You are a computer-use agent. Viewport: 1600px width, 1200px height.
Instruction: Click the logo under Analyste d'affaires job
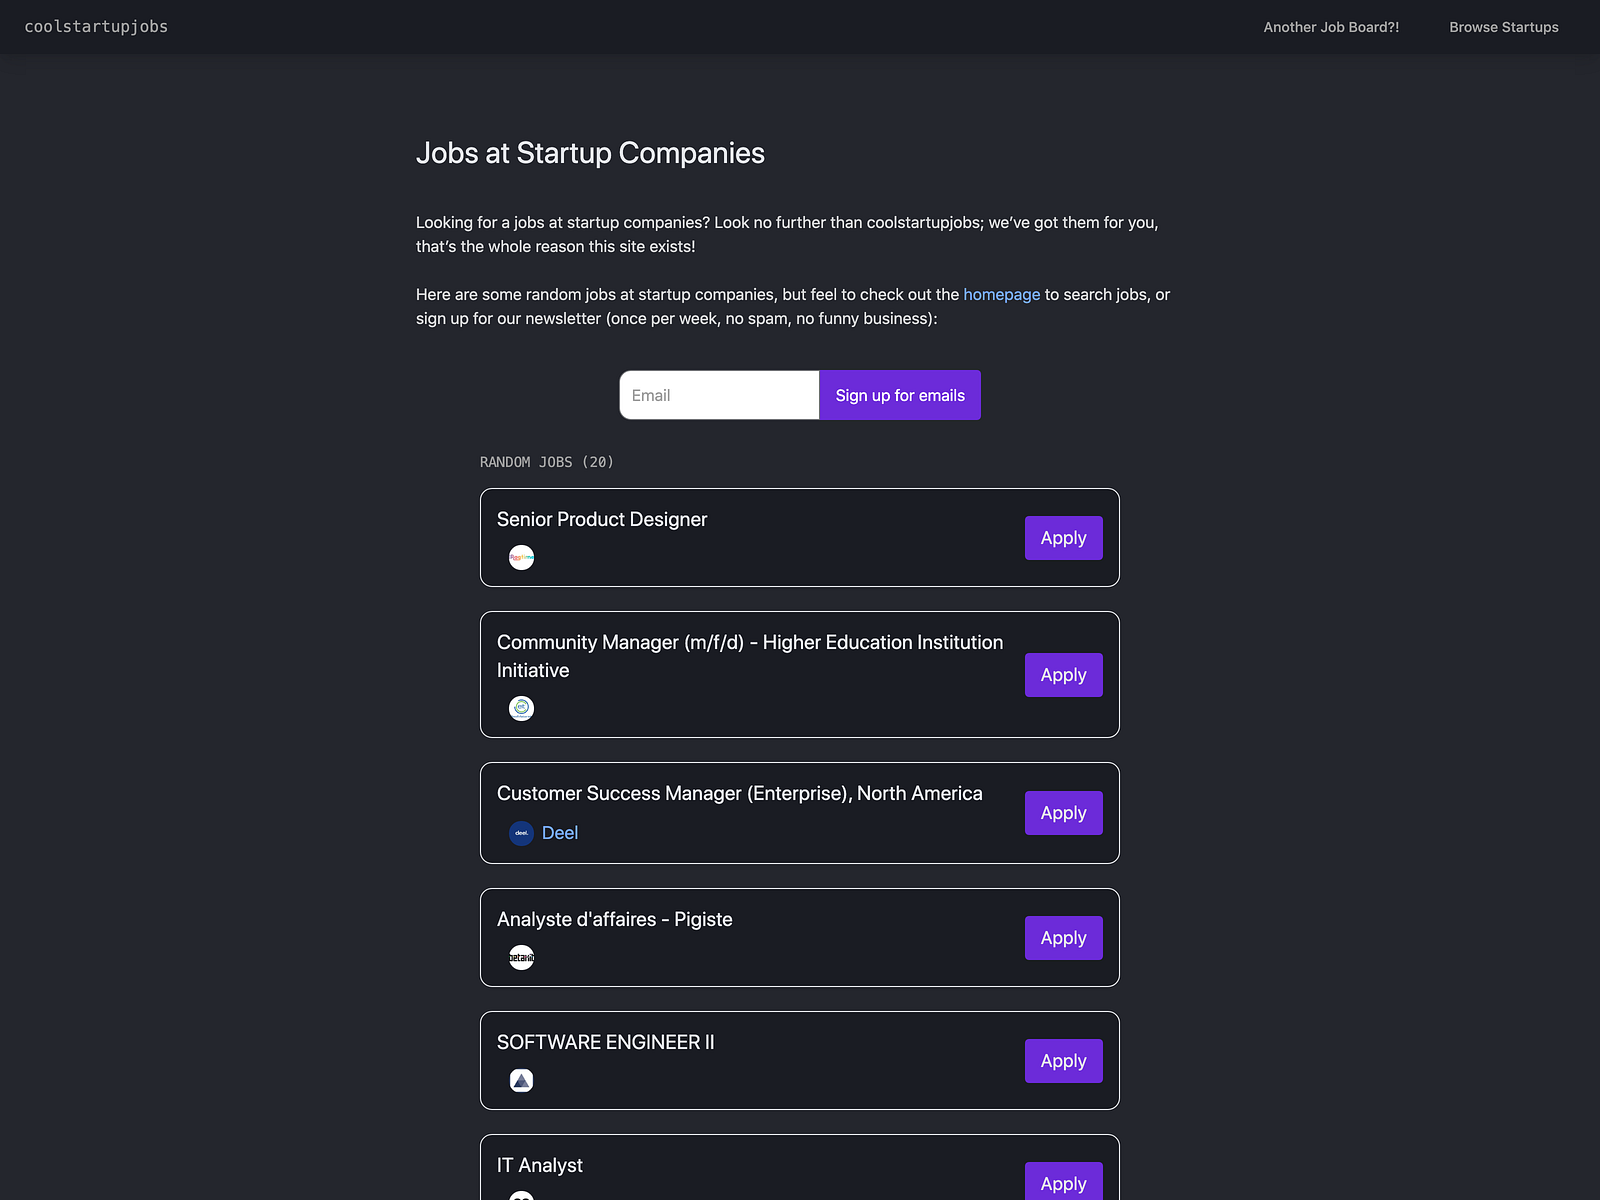521,958
